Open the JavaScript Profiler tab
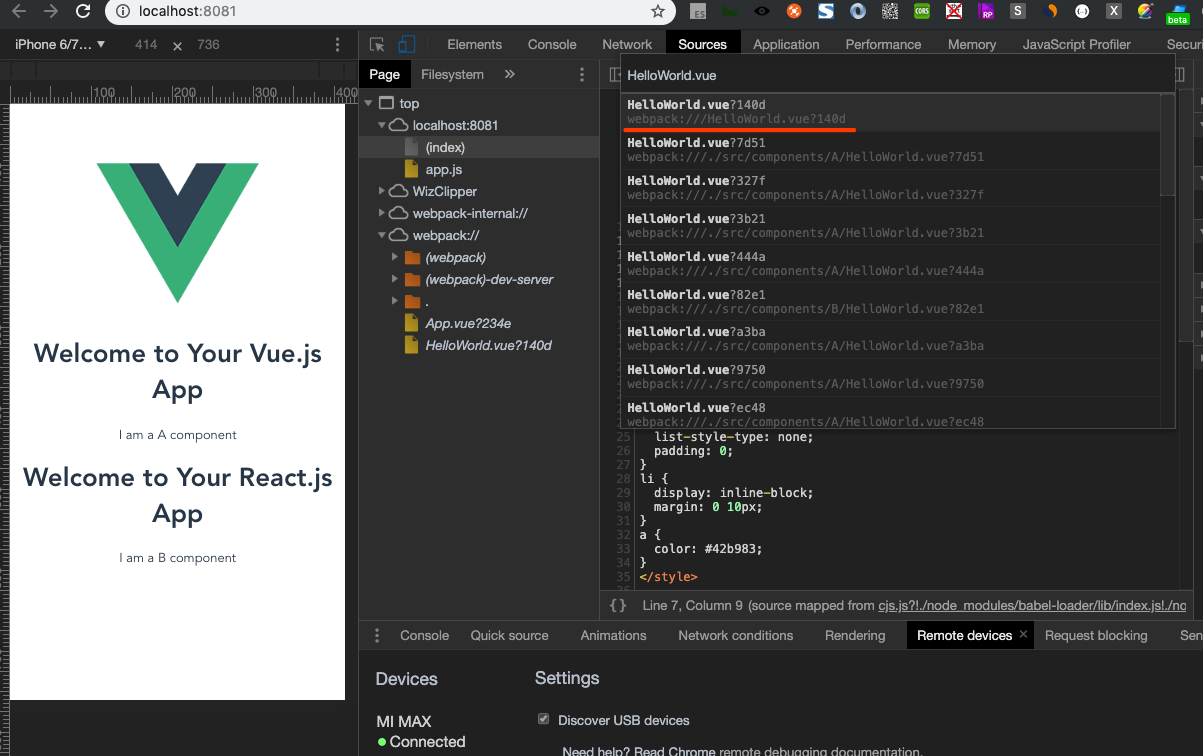The image size is (1203, 756). pyautogui.click(x=1076, y=45)
